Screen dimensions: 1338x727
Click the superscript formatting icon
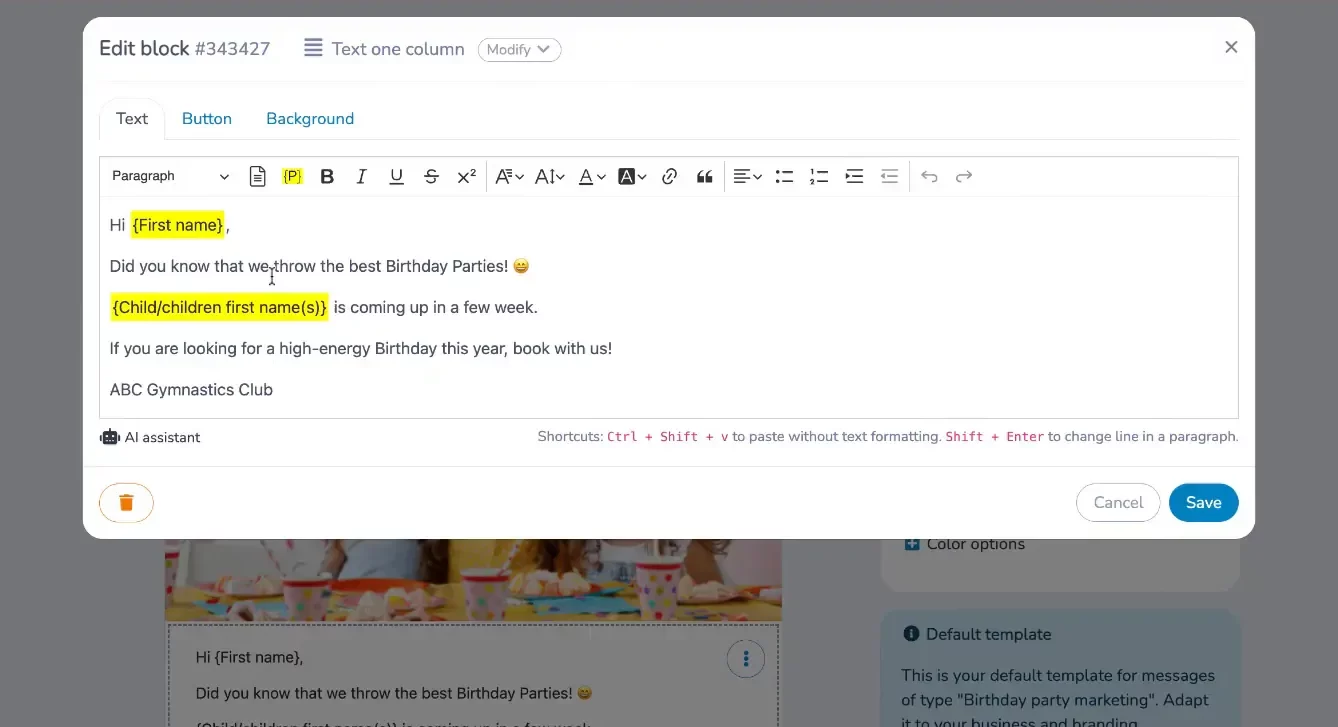click(x=465, y=175)
